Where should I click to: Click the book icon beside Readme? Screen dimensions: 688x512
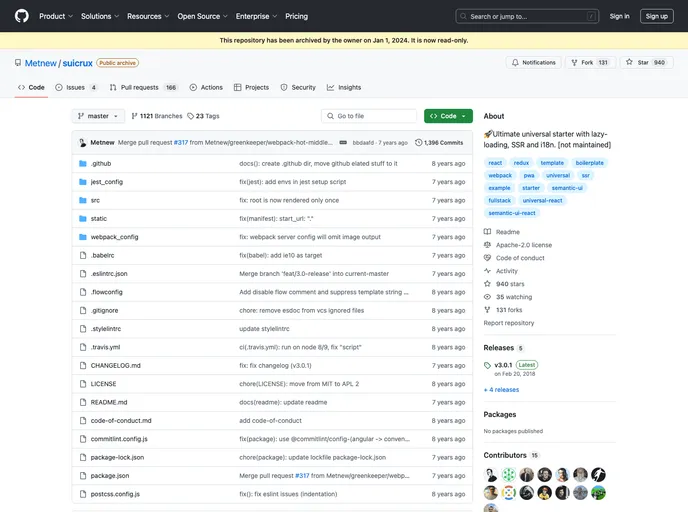coord(487,232)
